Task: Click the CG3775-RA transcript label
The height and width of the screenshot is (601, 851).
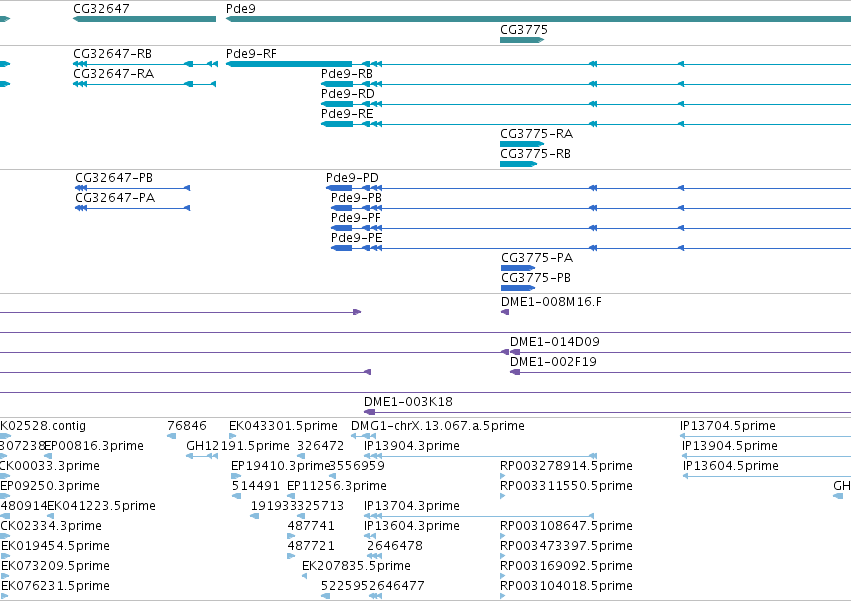Action: [536, 134]
